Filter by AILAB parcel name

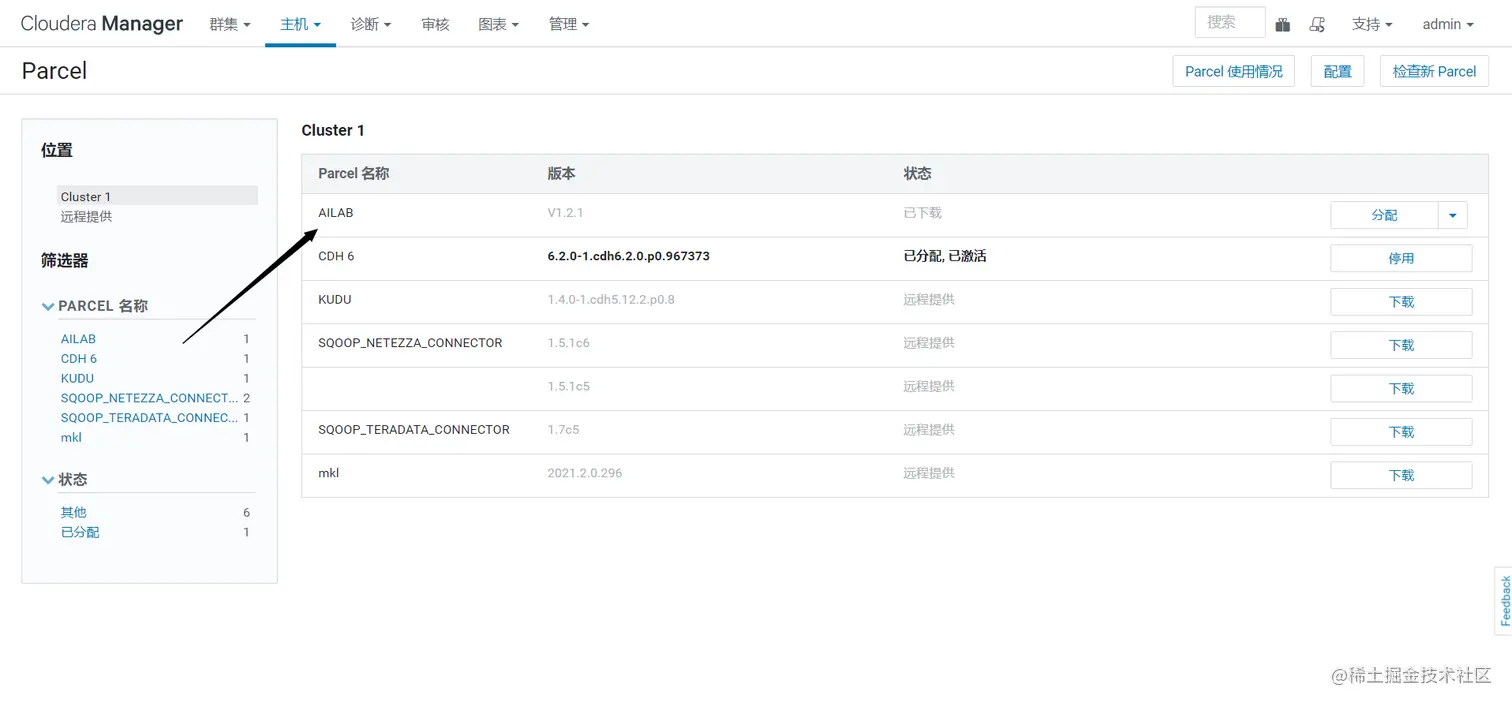click(78, 339)
